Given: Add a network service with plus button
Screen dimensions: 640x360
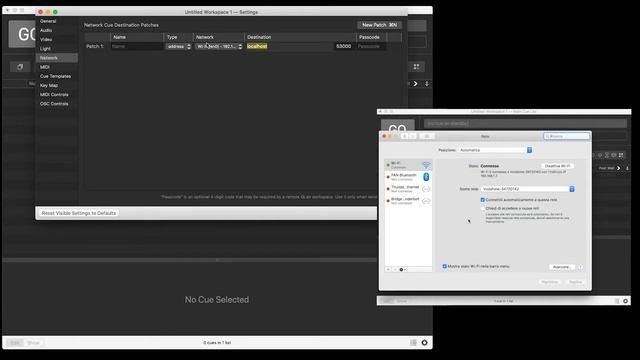Looking at the screenshot, I should 388,269.
